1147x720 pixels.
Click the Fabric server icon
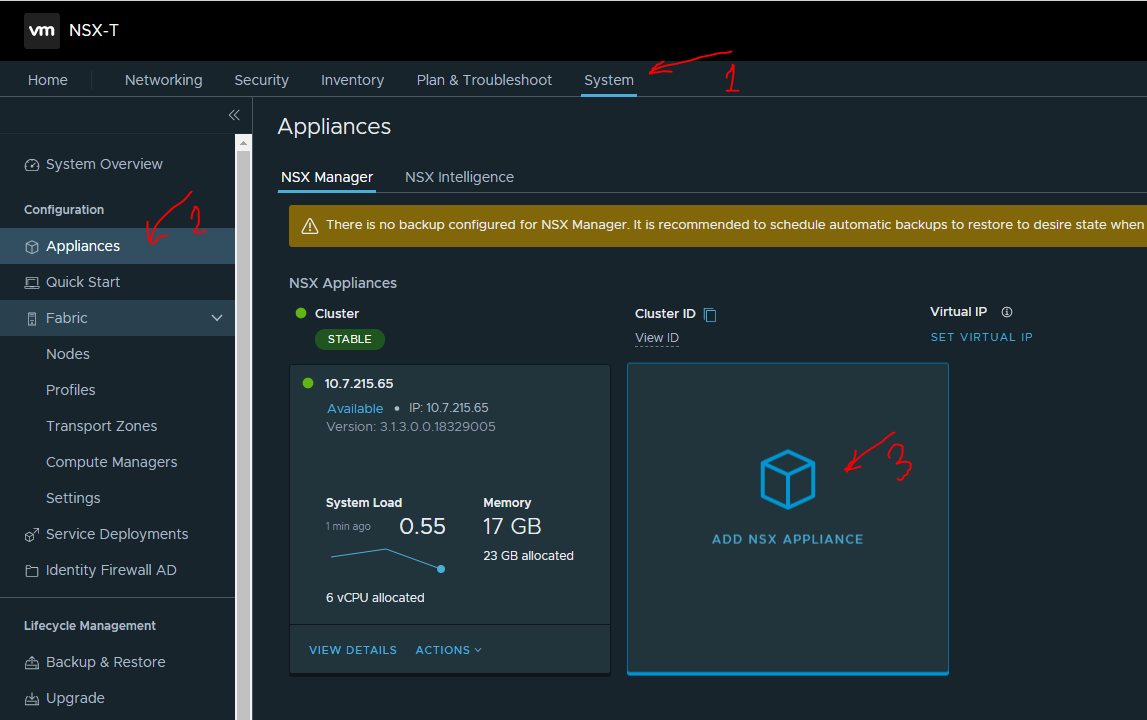pos(31,318)
